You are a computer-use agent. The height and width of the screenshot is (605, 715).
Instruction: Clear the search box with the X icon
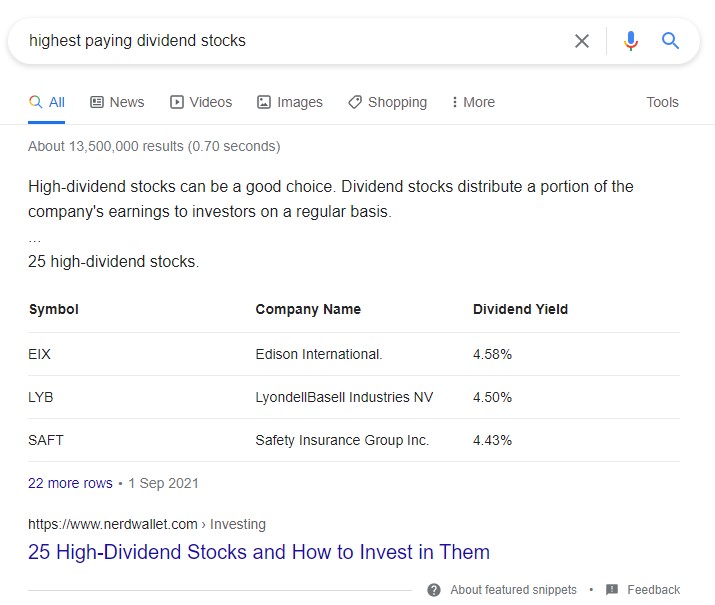581,41
